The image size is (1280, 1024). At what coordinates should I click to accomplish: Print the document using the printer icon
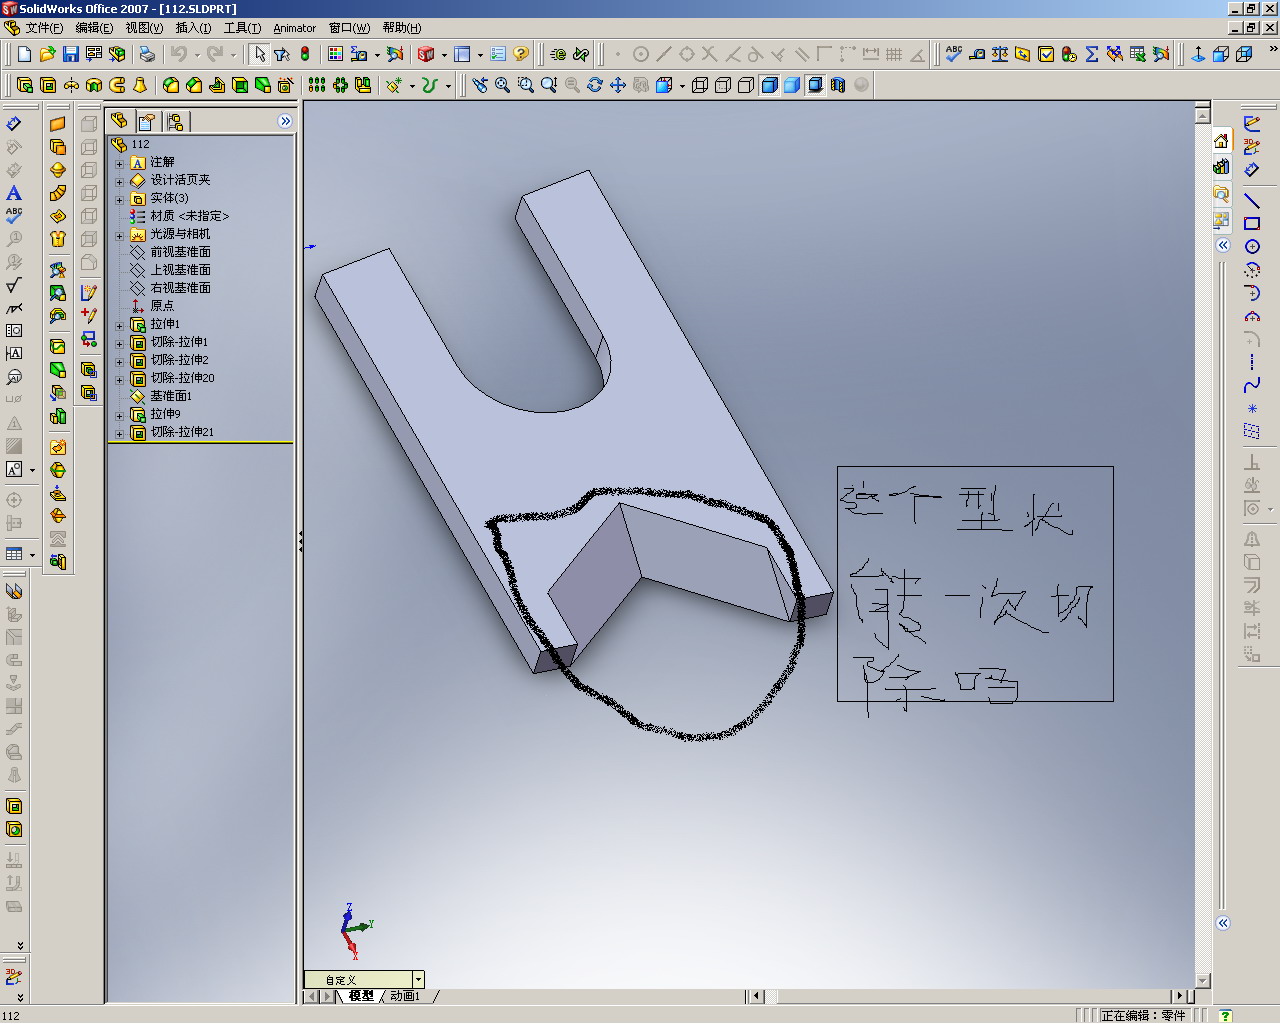tap(147, 54)
